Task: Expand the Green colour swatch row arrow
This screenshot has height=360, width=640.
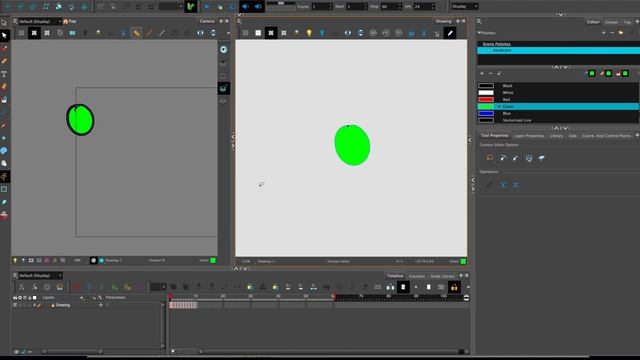Action: (499, 107)
